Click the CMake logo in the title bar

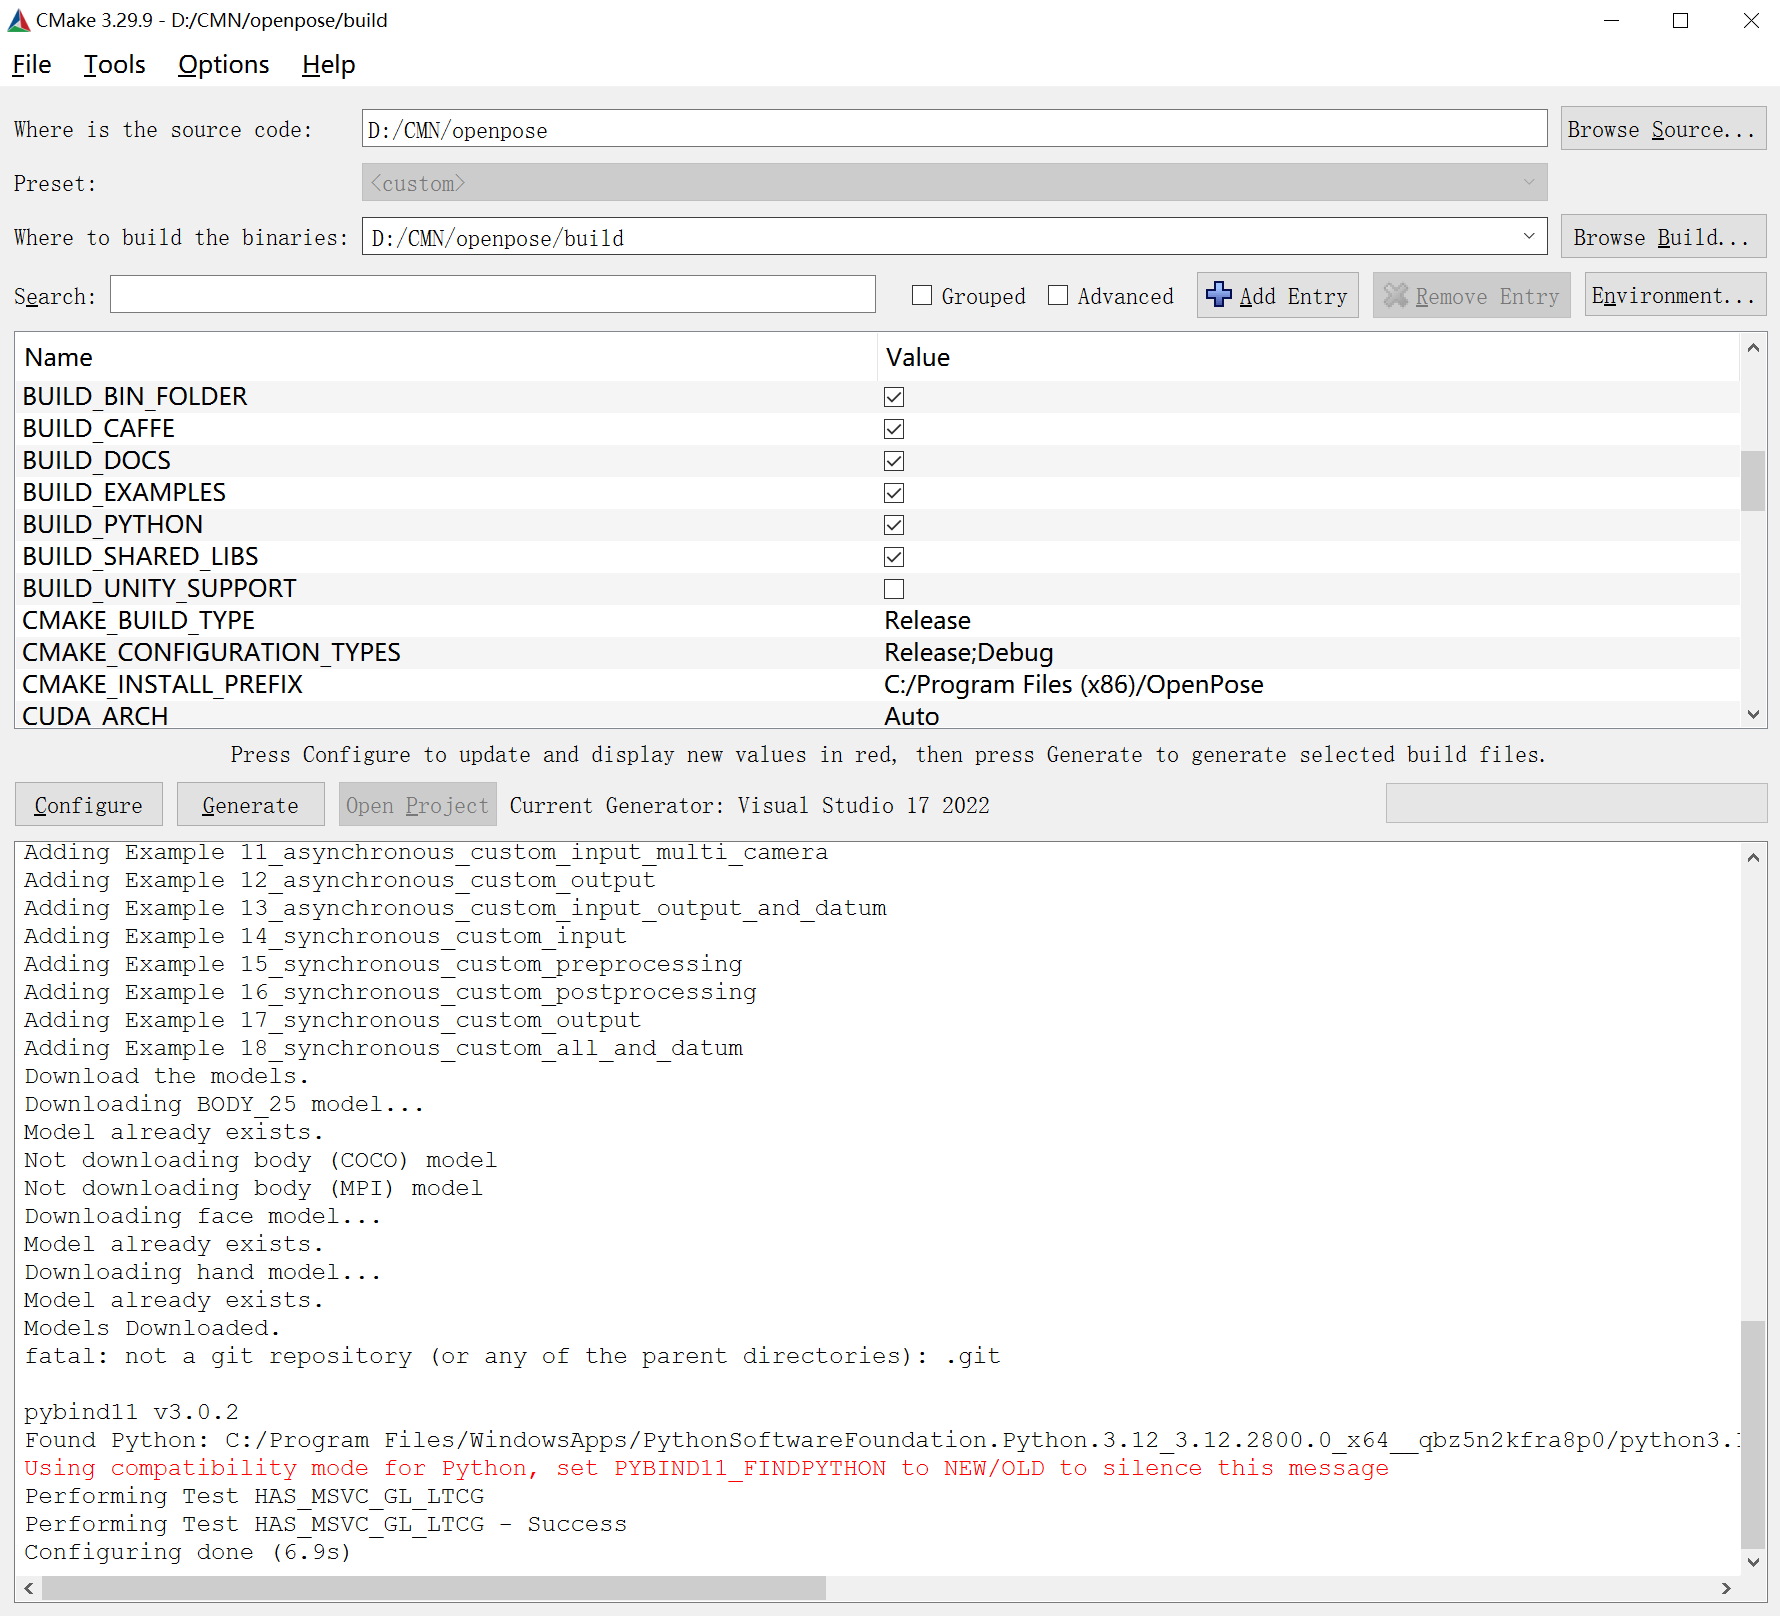(18, 20)
